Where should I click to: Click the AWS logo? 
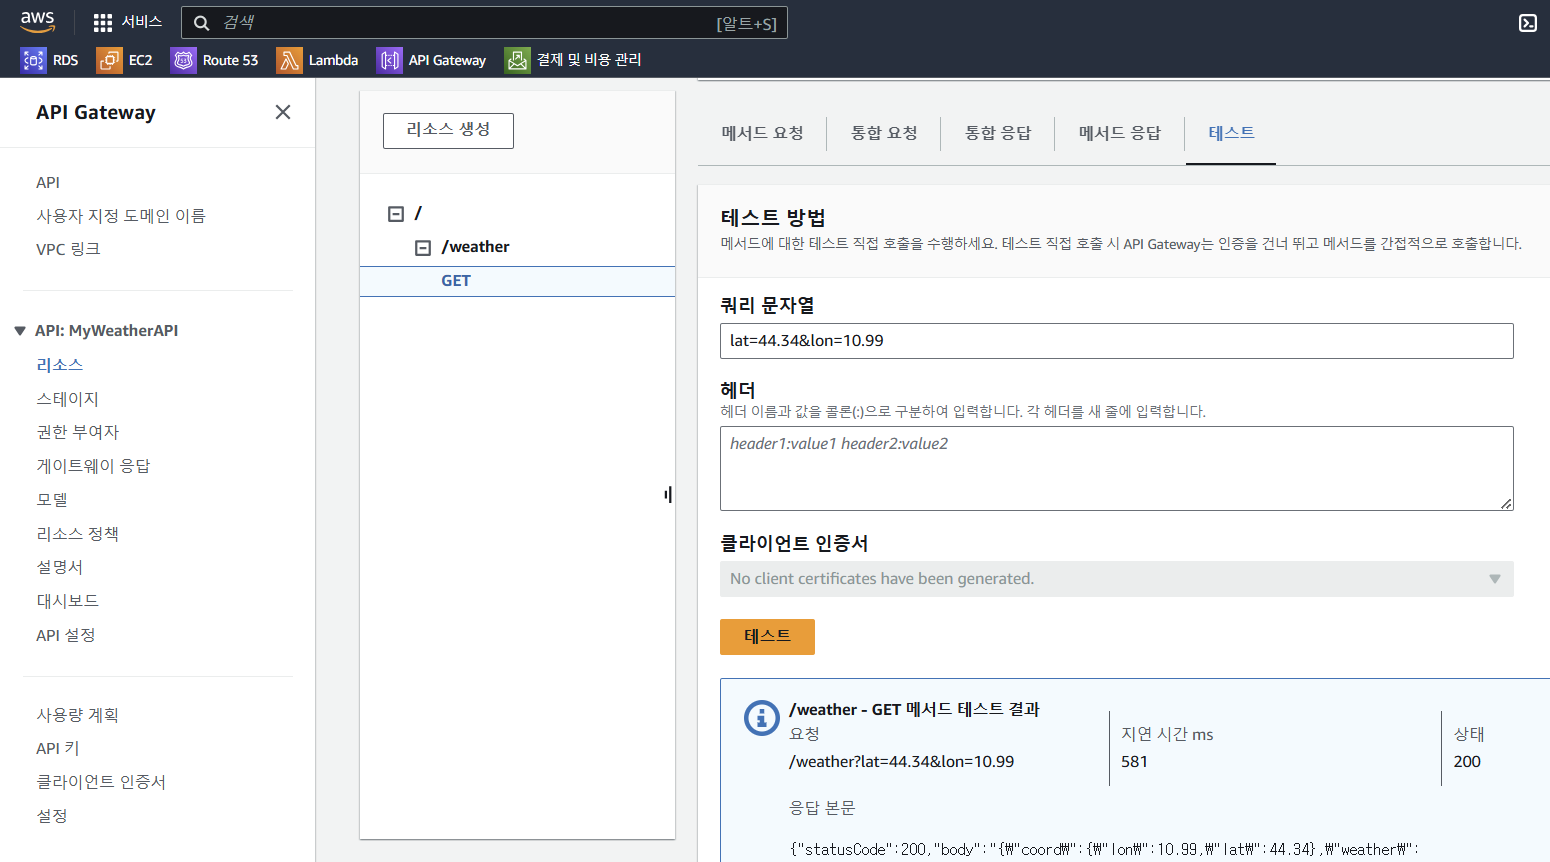[37, 22]
